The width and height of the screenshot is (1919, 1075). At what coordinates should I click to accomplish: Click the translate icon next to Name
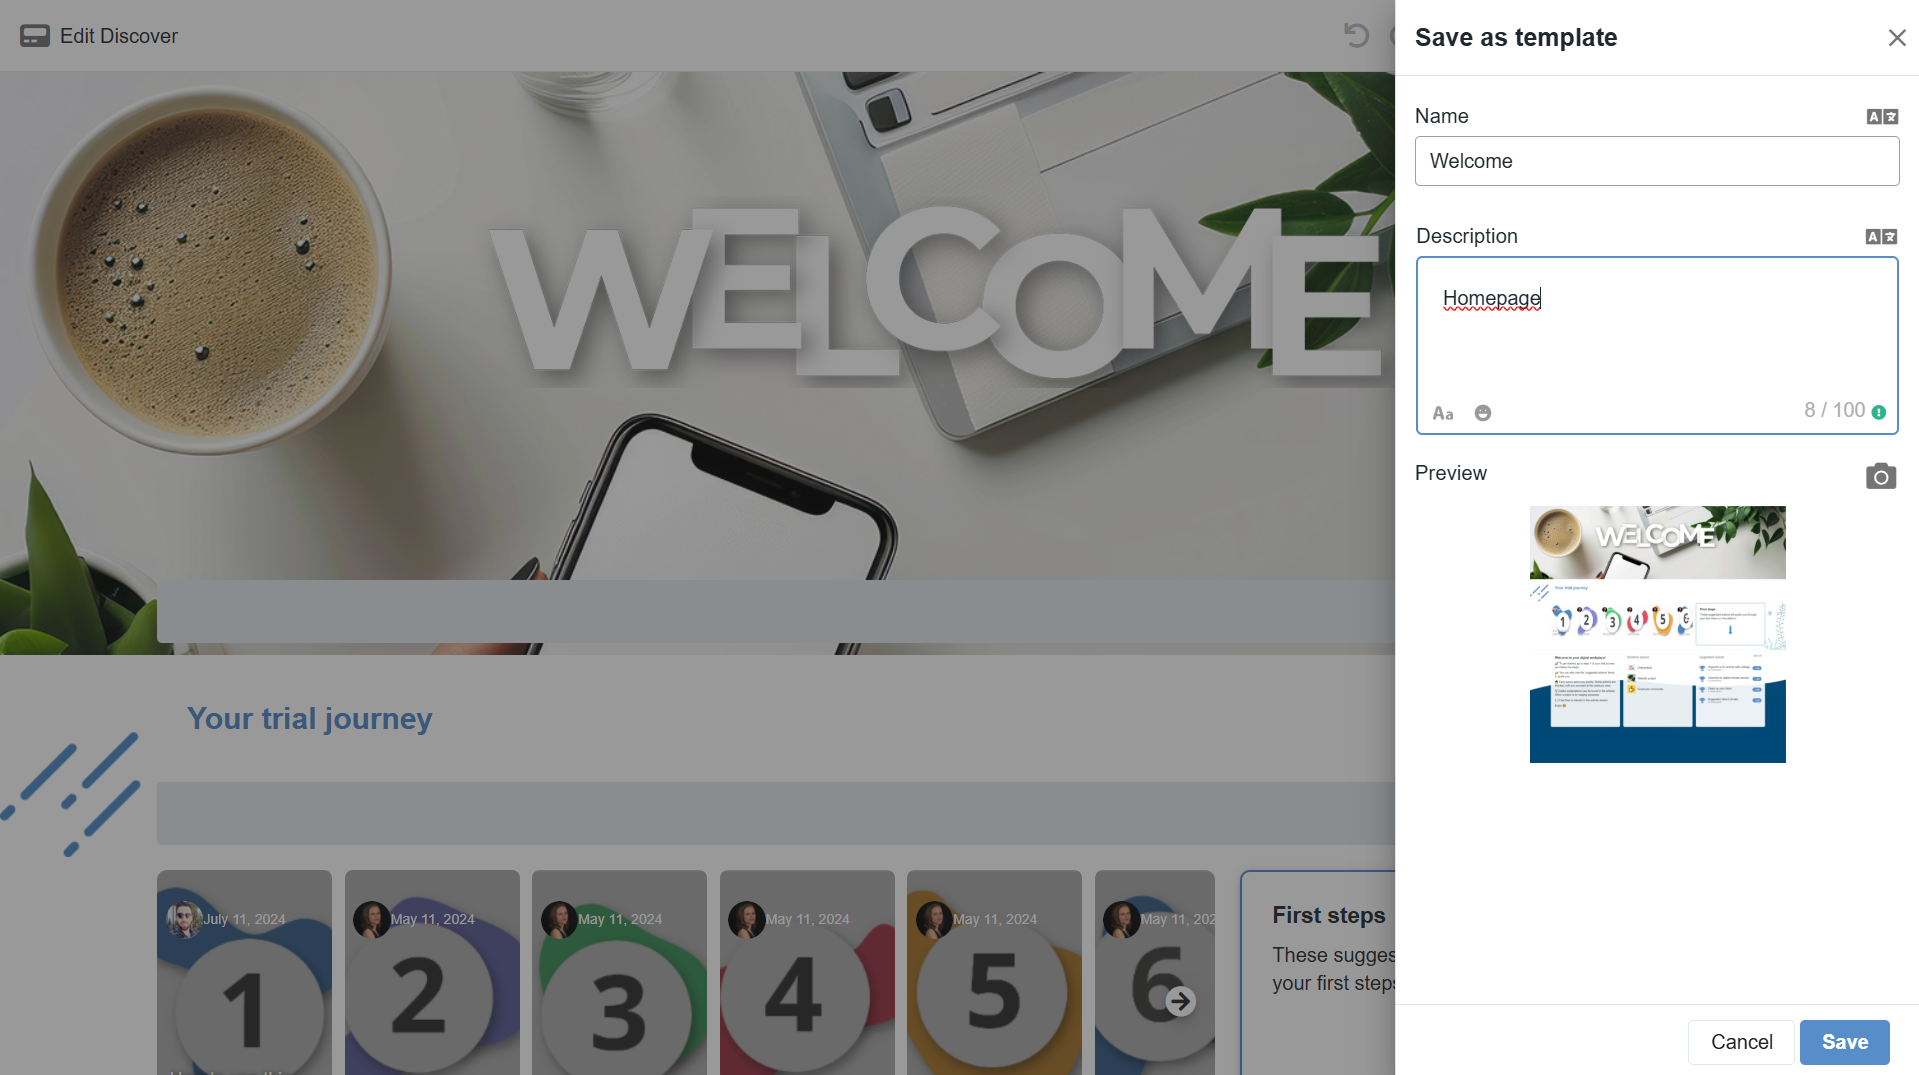(x=1881, y=117)
